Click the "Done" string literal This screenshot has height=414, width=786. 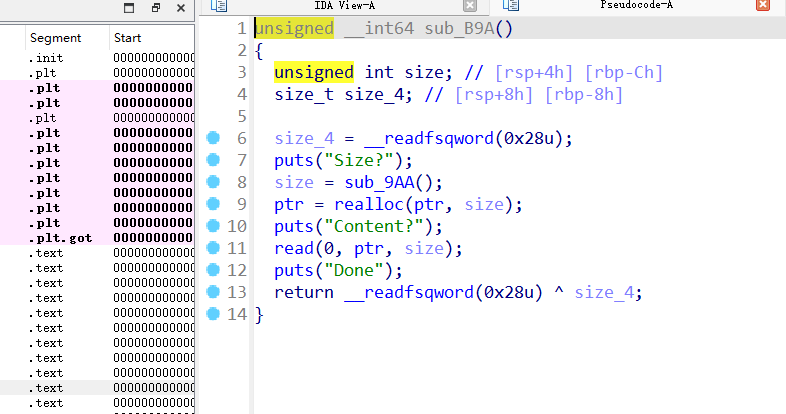(354, 271)
